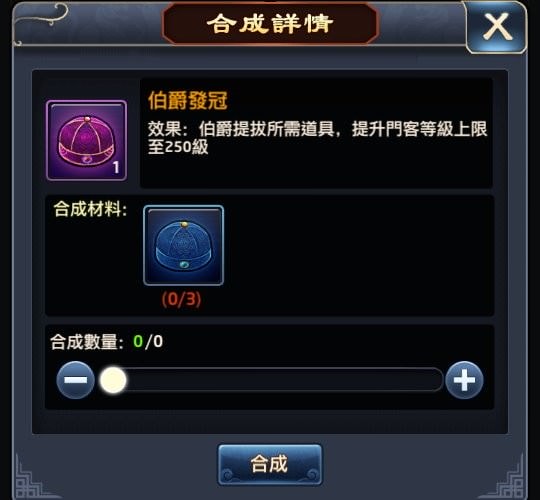The image size is (540, 500).
Task: Click the corner pattern ornament at bottom-left
Action: (33, 479)
